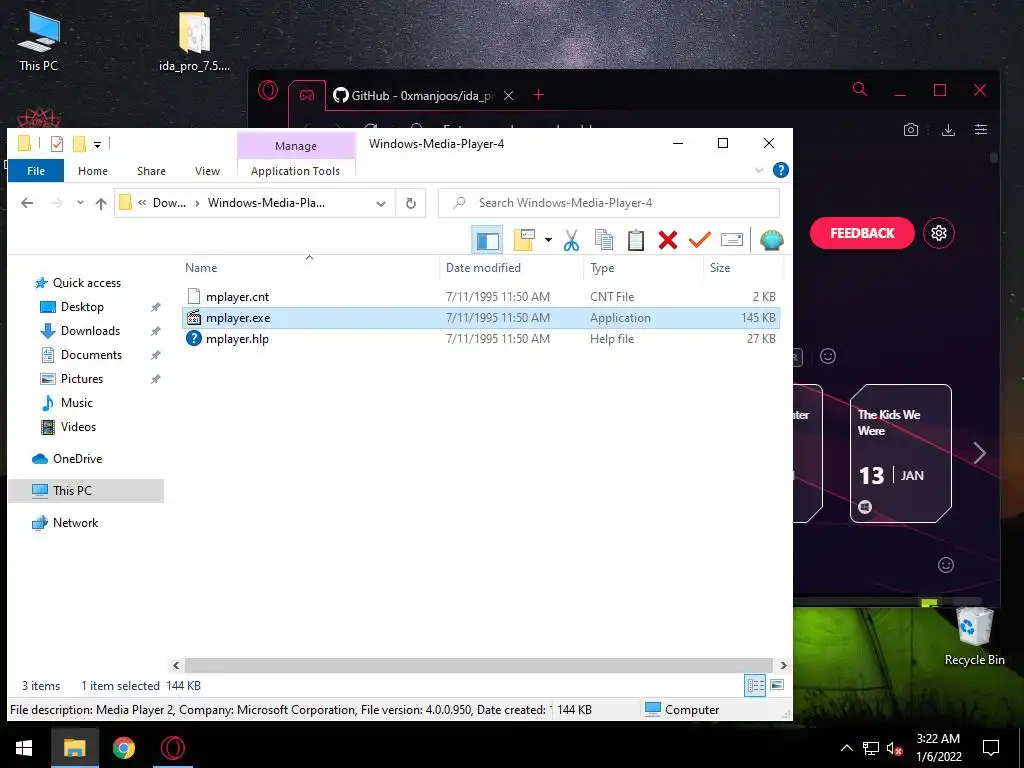Click the rename field toolbar icon
1024x768 pixels.
click(x=731, y=240)
